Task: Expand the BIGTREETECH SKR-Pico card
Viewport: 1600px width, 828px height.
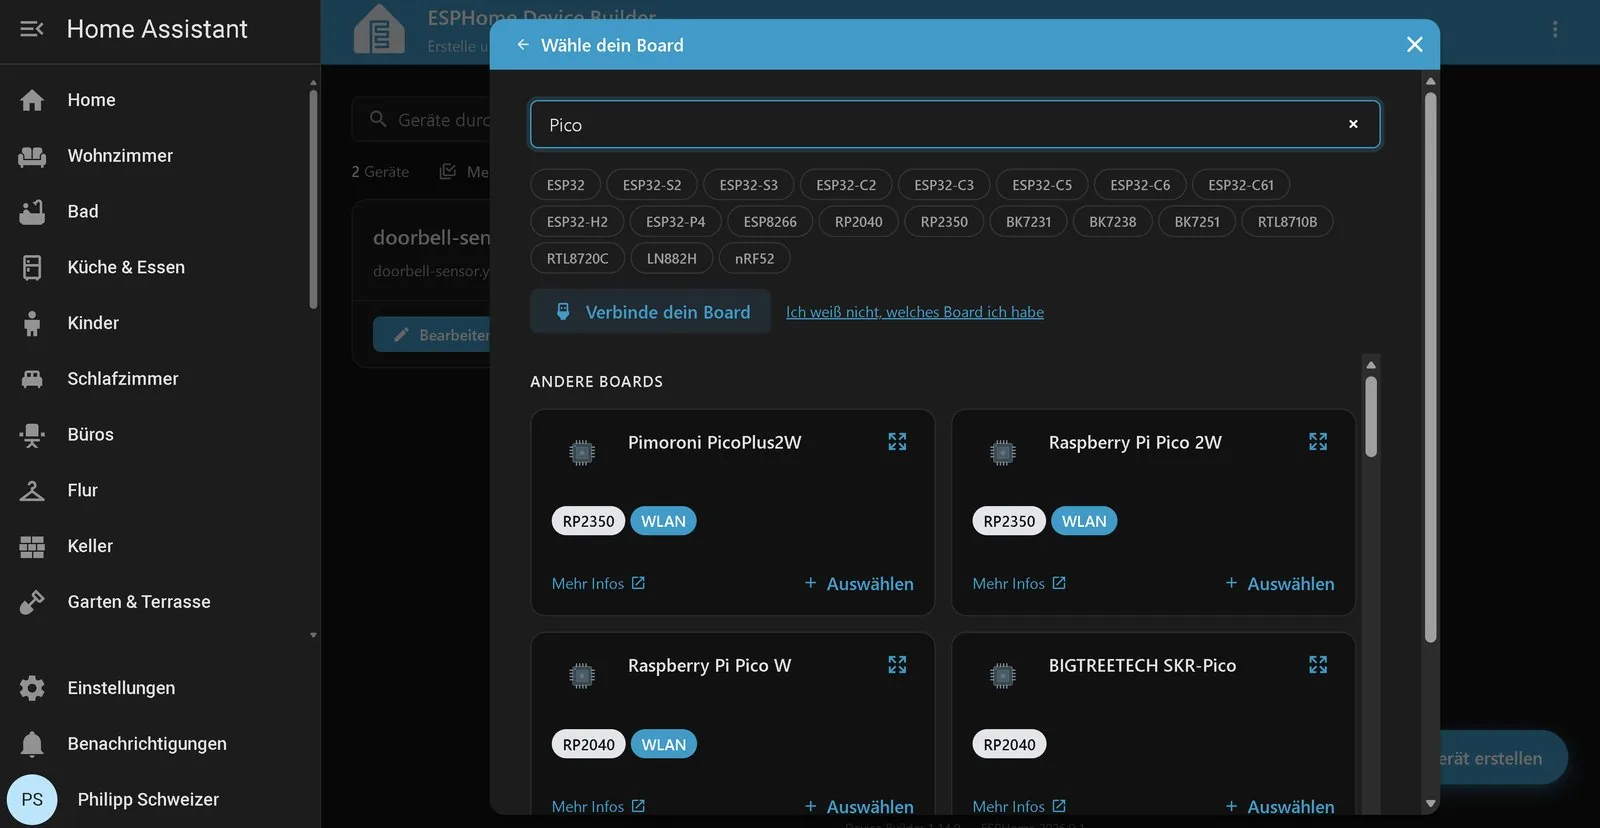Action: 1318,665
